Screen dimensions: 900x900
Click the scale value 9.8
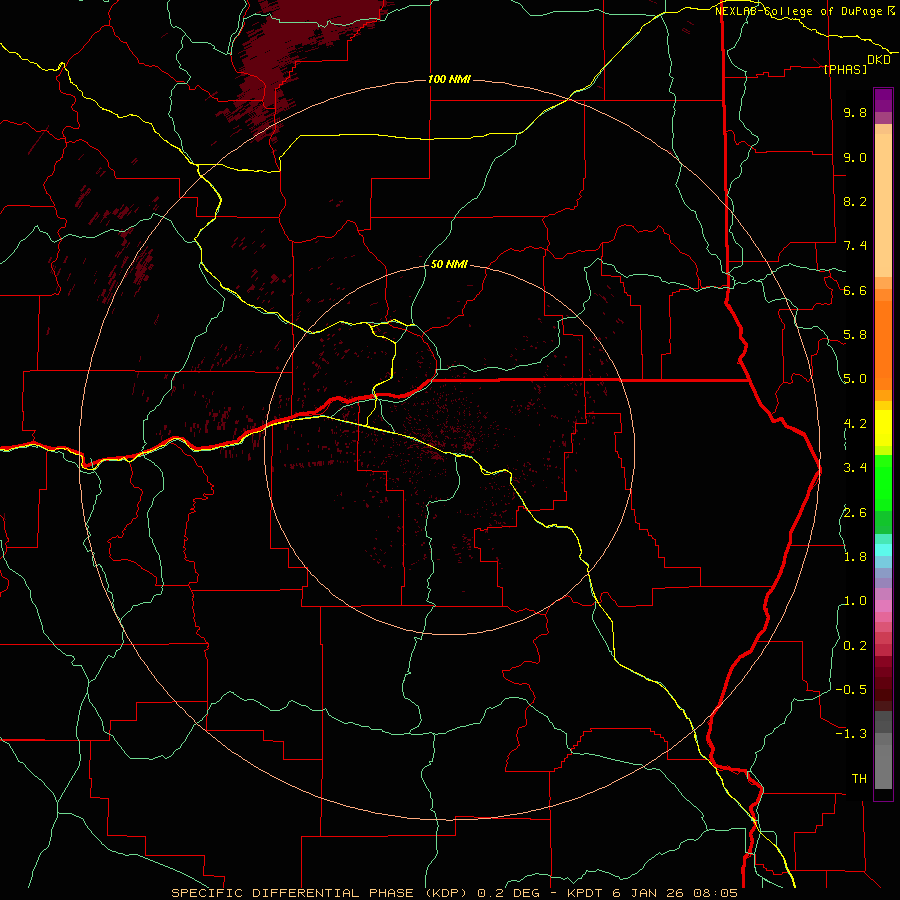855,112
